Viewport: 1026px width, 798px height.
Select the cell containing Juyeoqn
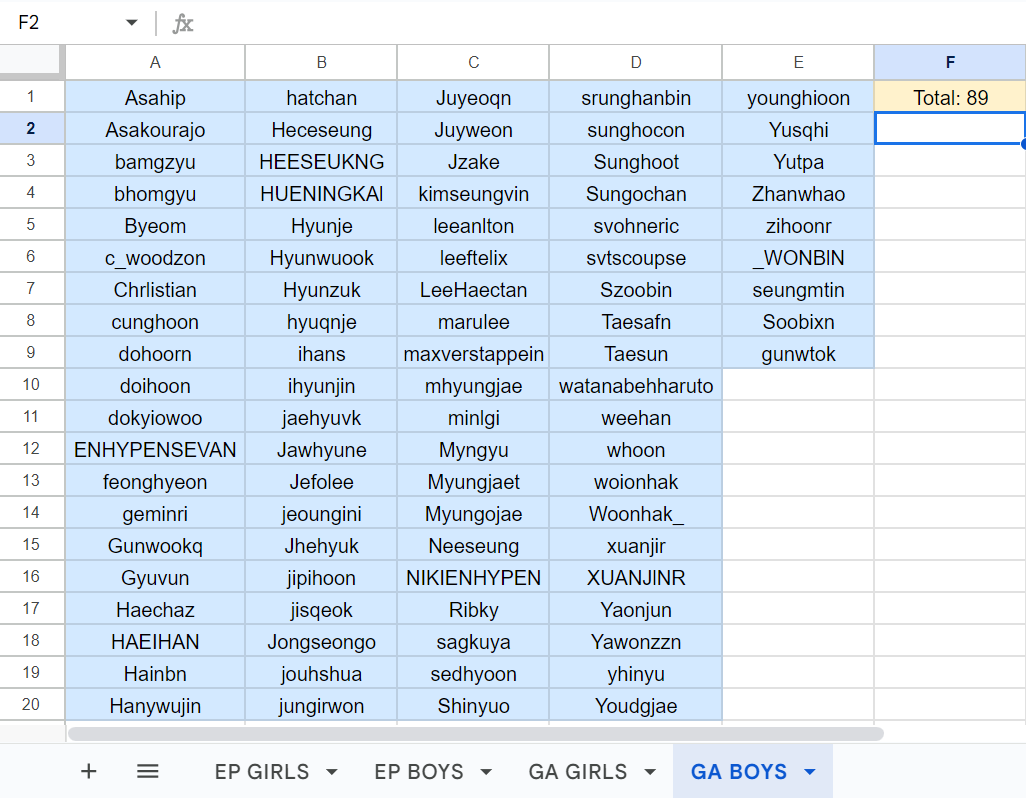click(x=473, y=97)
